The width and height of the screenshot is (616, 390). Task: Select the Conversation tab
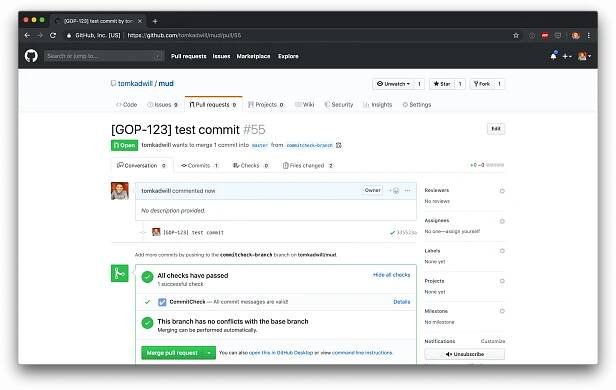[142, 165]
